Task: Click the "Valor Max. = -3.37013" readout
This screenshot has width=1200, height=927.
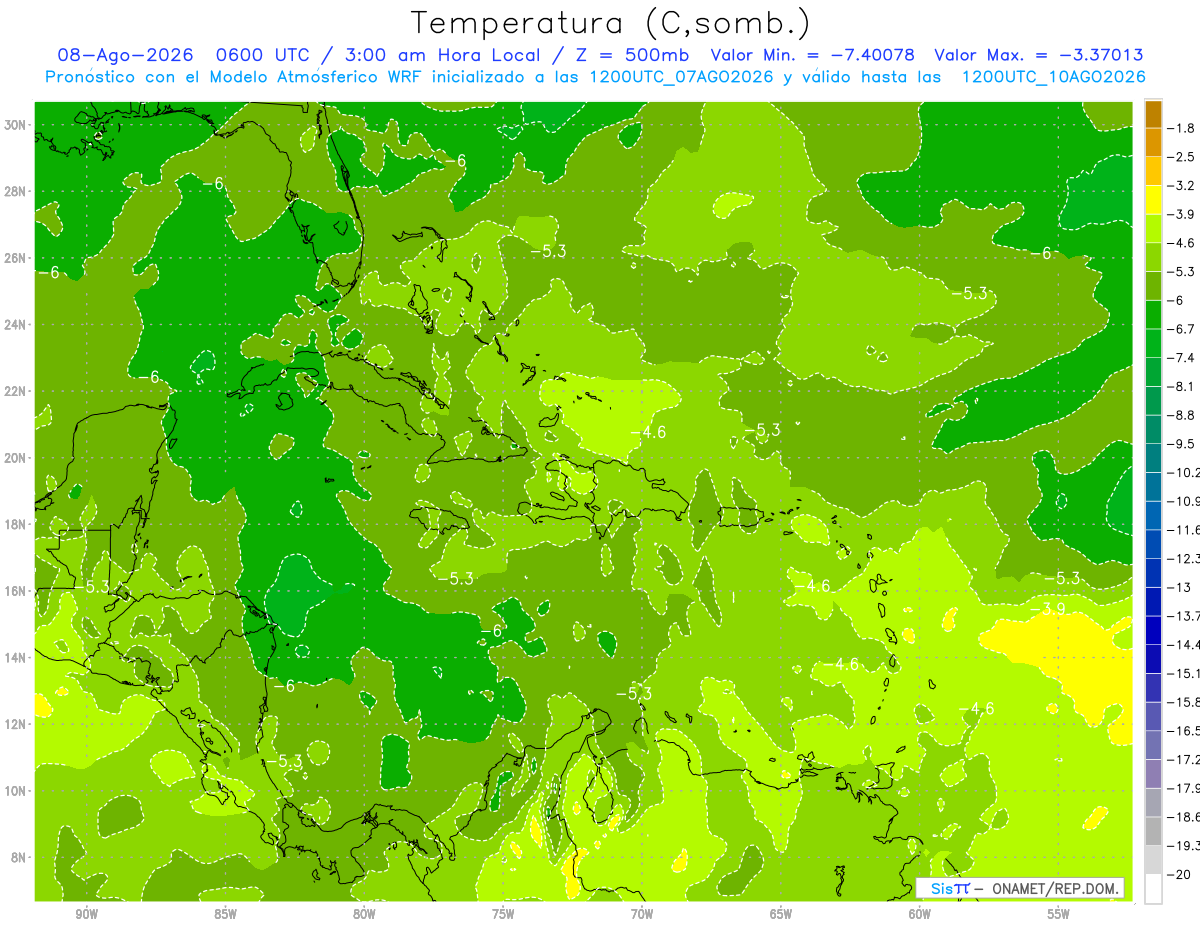Action: click(x=1038, y=56)
